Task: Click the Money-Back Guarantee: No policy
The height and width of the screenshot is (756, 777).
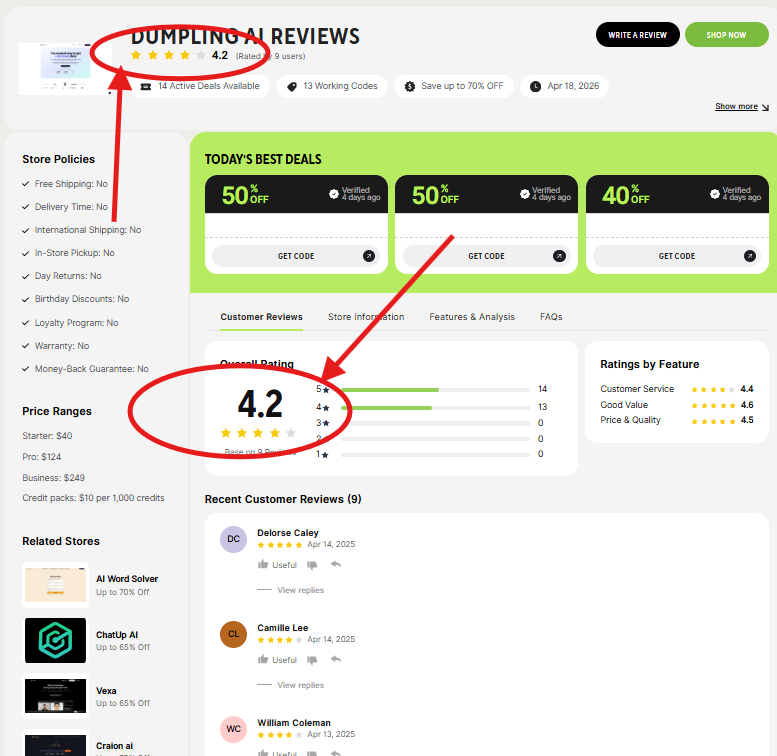Action: point(85,369)
